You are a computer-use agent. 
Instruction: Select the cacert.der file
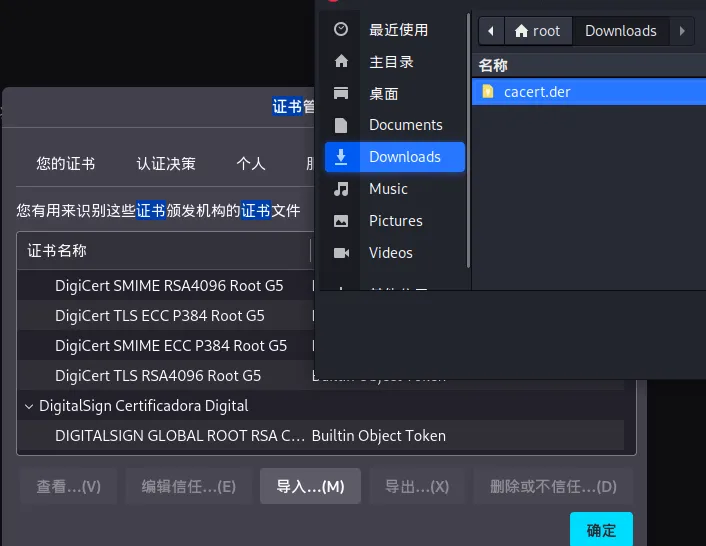(589, 92)
